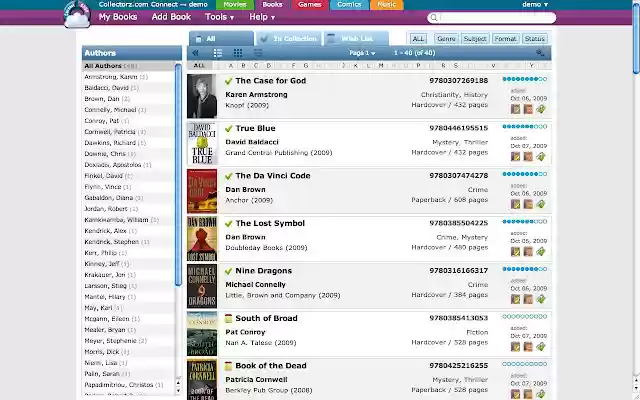This screenshot has height=400, width=640.
Task: Open the Movies tab
Action: pyautogui.click(x=235, y=4)
